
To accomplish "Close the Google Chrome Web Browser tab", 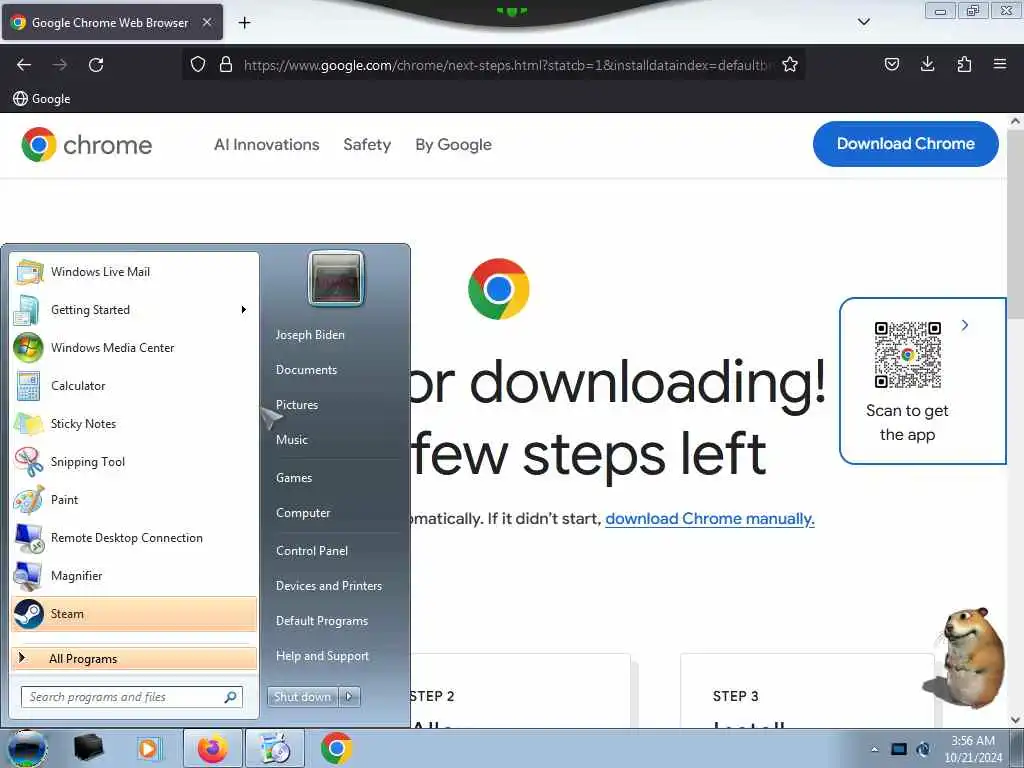I will pos(206,22).
